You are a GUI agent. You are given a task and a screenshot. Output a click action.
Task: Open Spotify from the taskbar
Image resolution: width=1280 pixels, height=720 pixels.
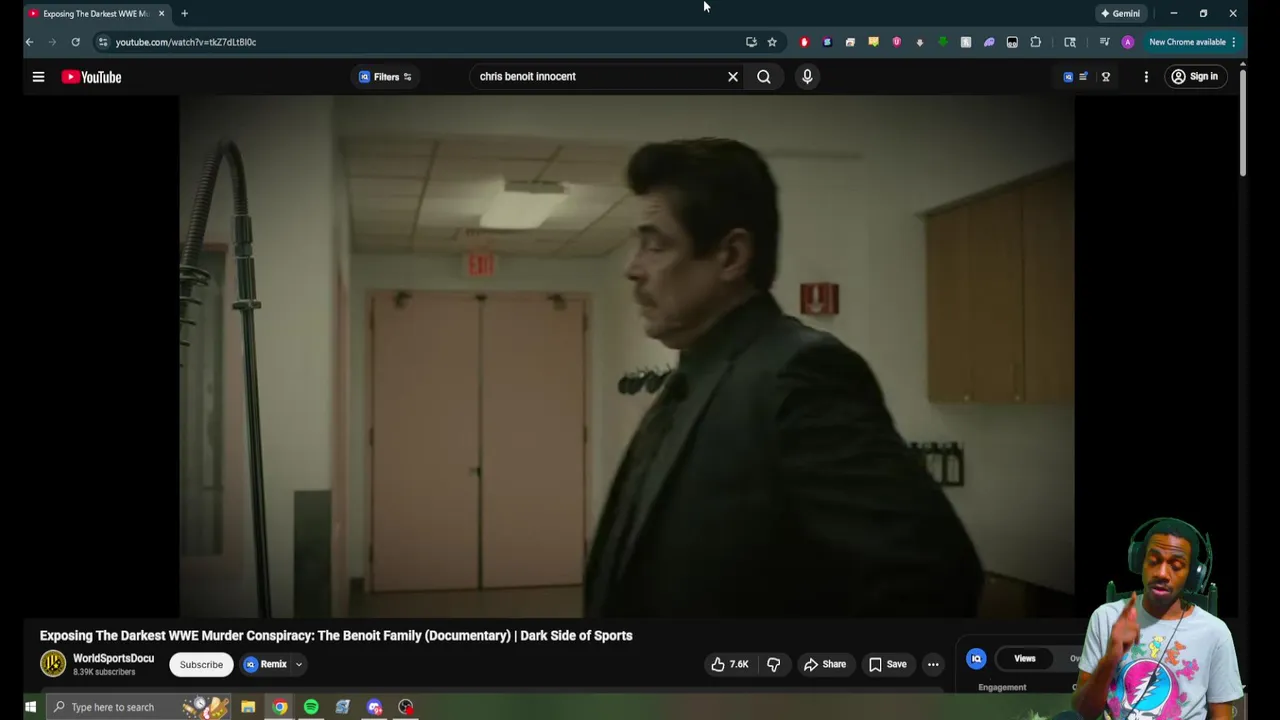[311, 707]
